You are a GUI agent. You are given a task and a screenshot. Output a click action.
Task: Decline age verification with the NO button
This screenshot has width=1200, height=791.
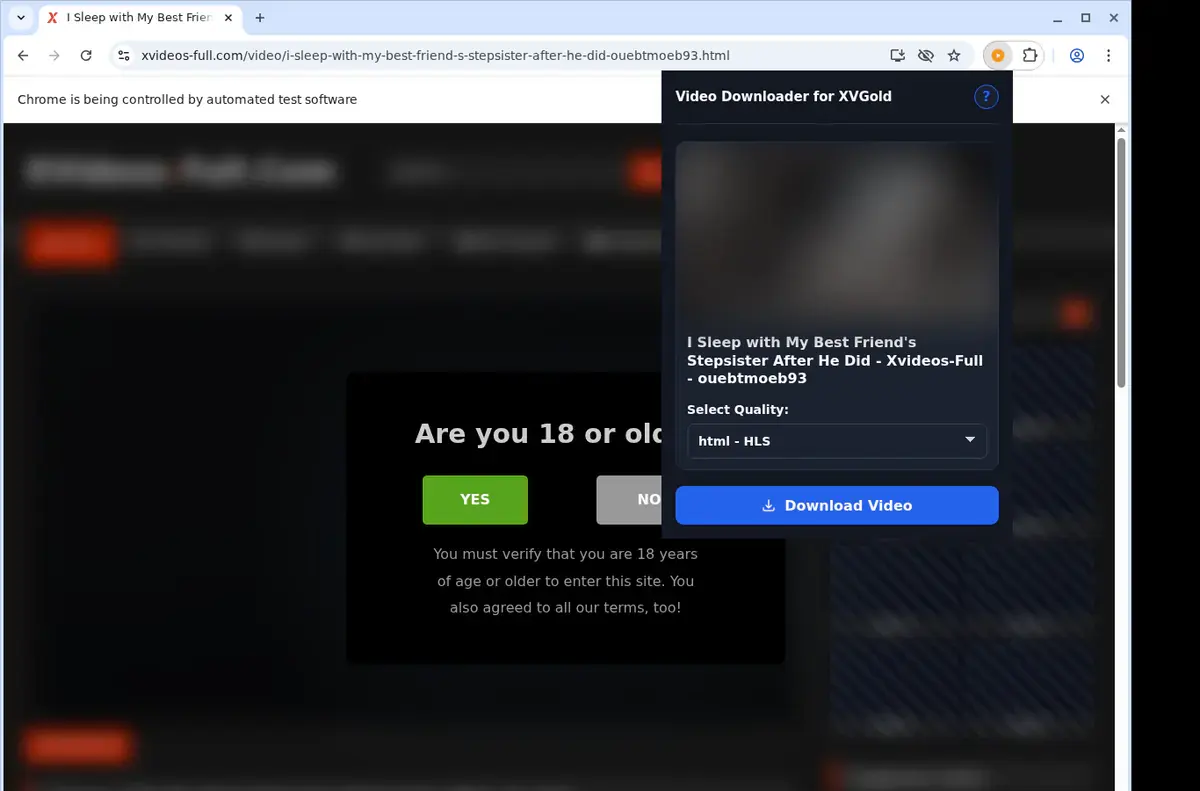630,500
